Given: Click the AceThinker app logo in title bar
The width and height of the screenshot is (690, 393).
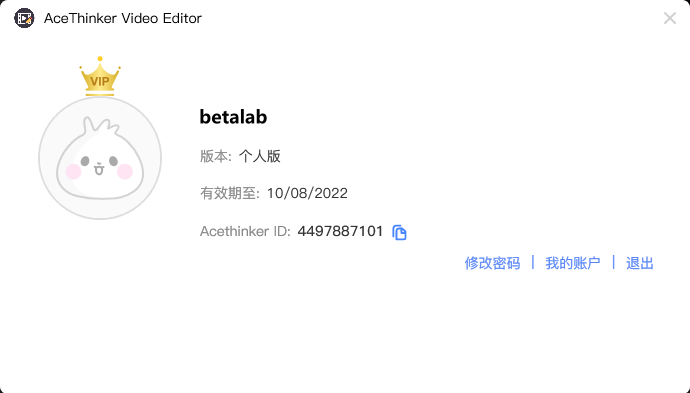Looking at the screenshot, I should [x=24, y=18].
